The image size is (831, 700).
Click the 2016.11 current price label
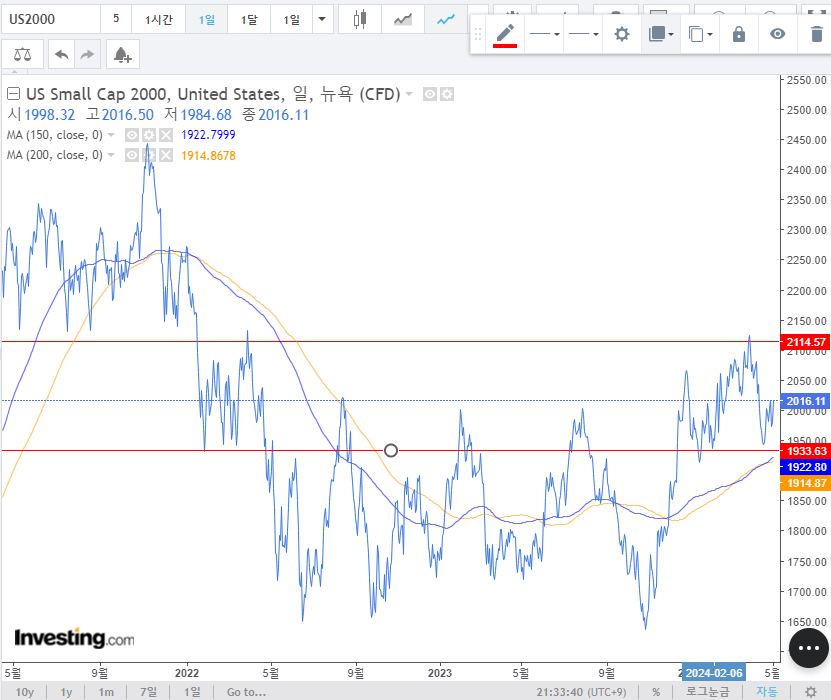(x=806, y=401)
